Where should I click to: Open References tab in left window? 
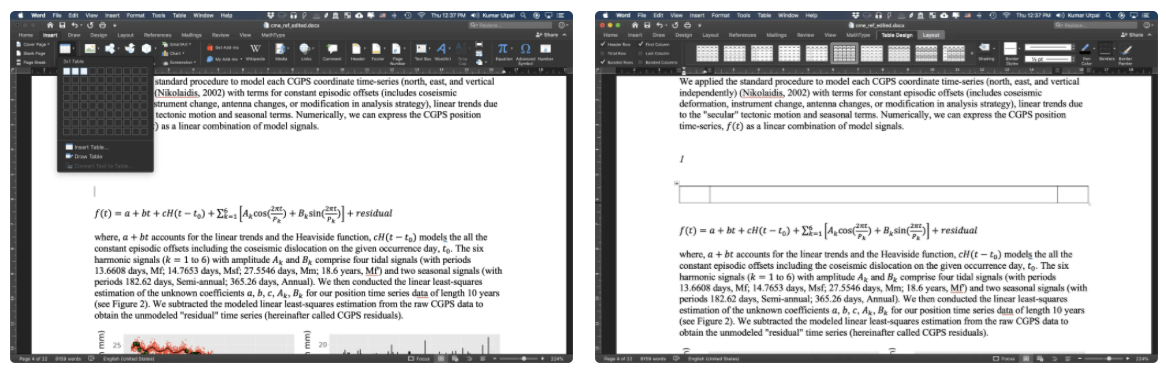[x=158, y=35]
